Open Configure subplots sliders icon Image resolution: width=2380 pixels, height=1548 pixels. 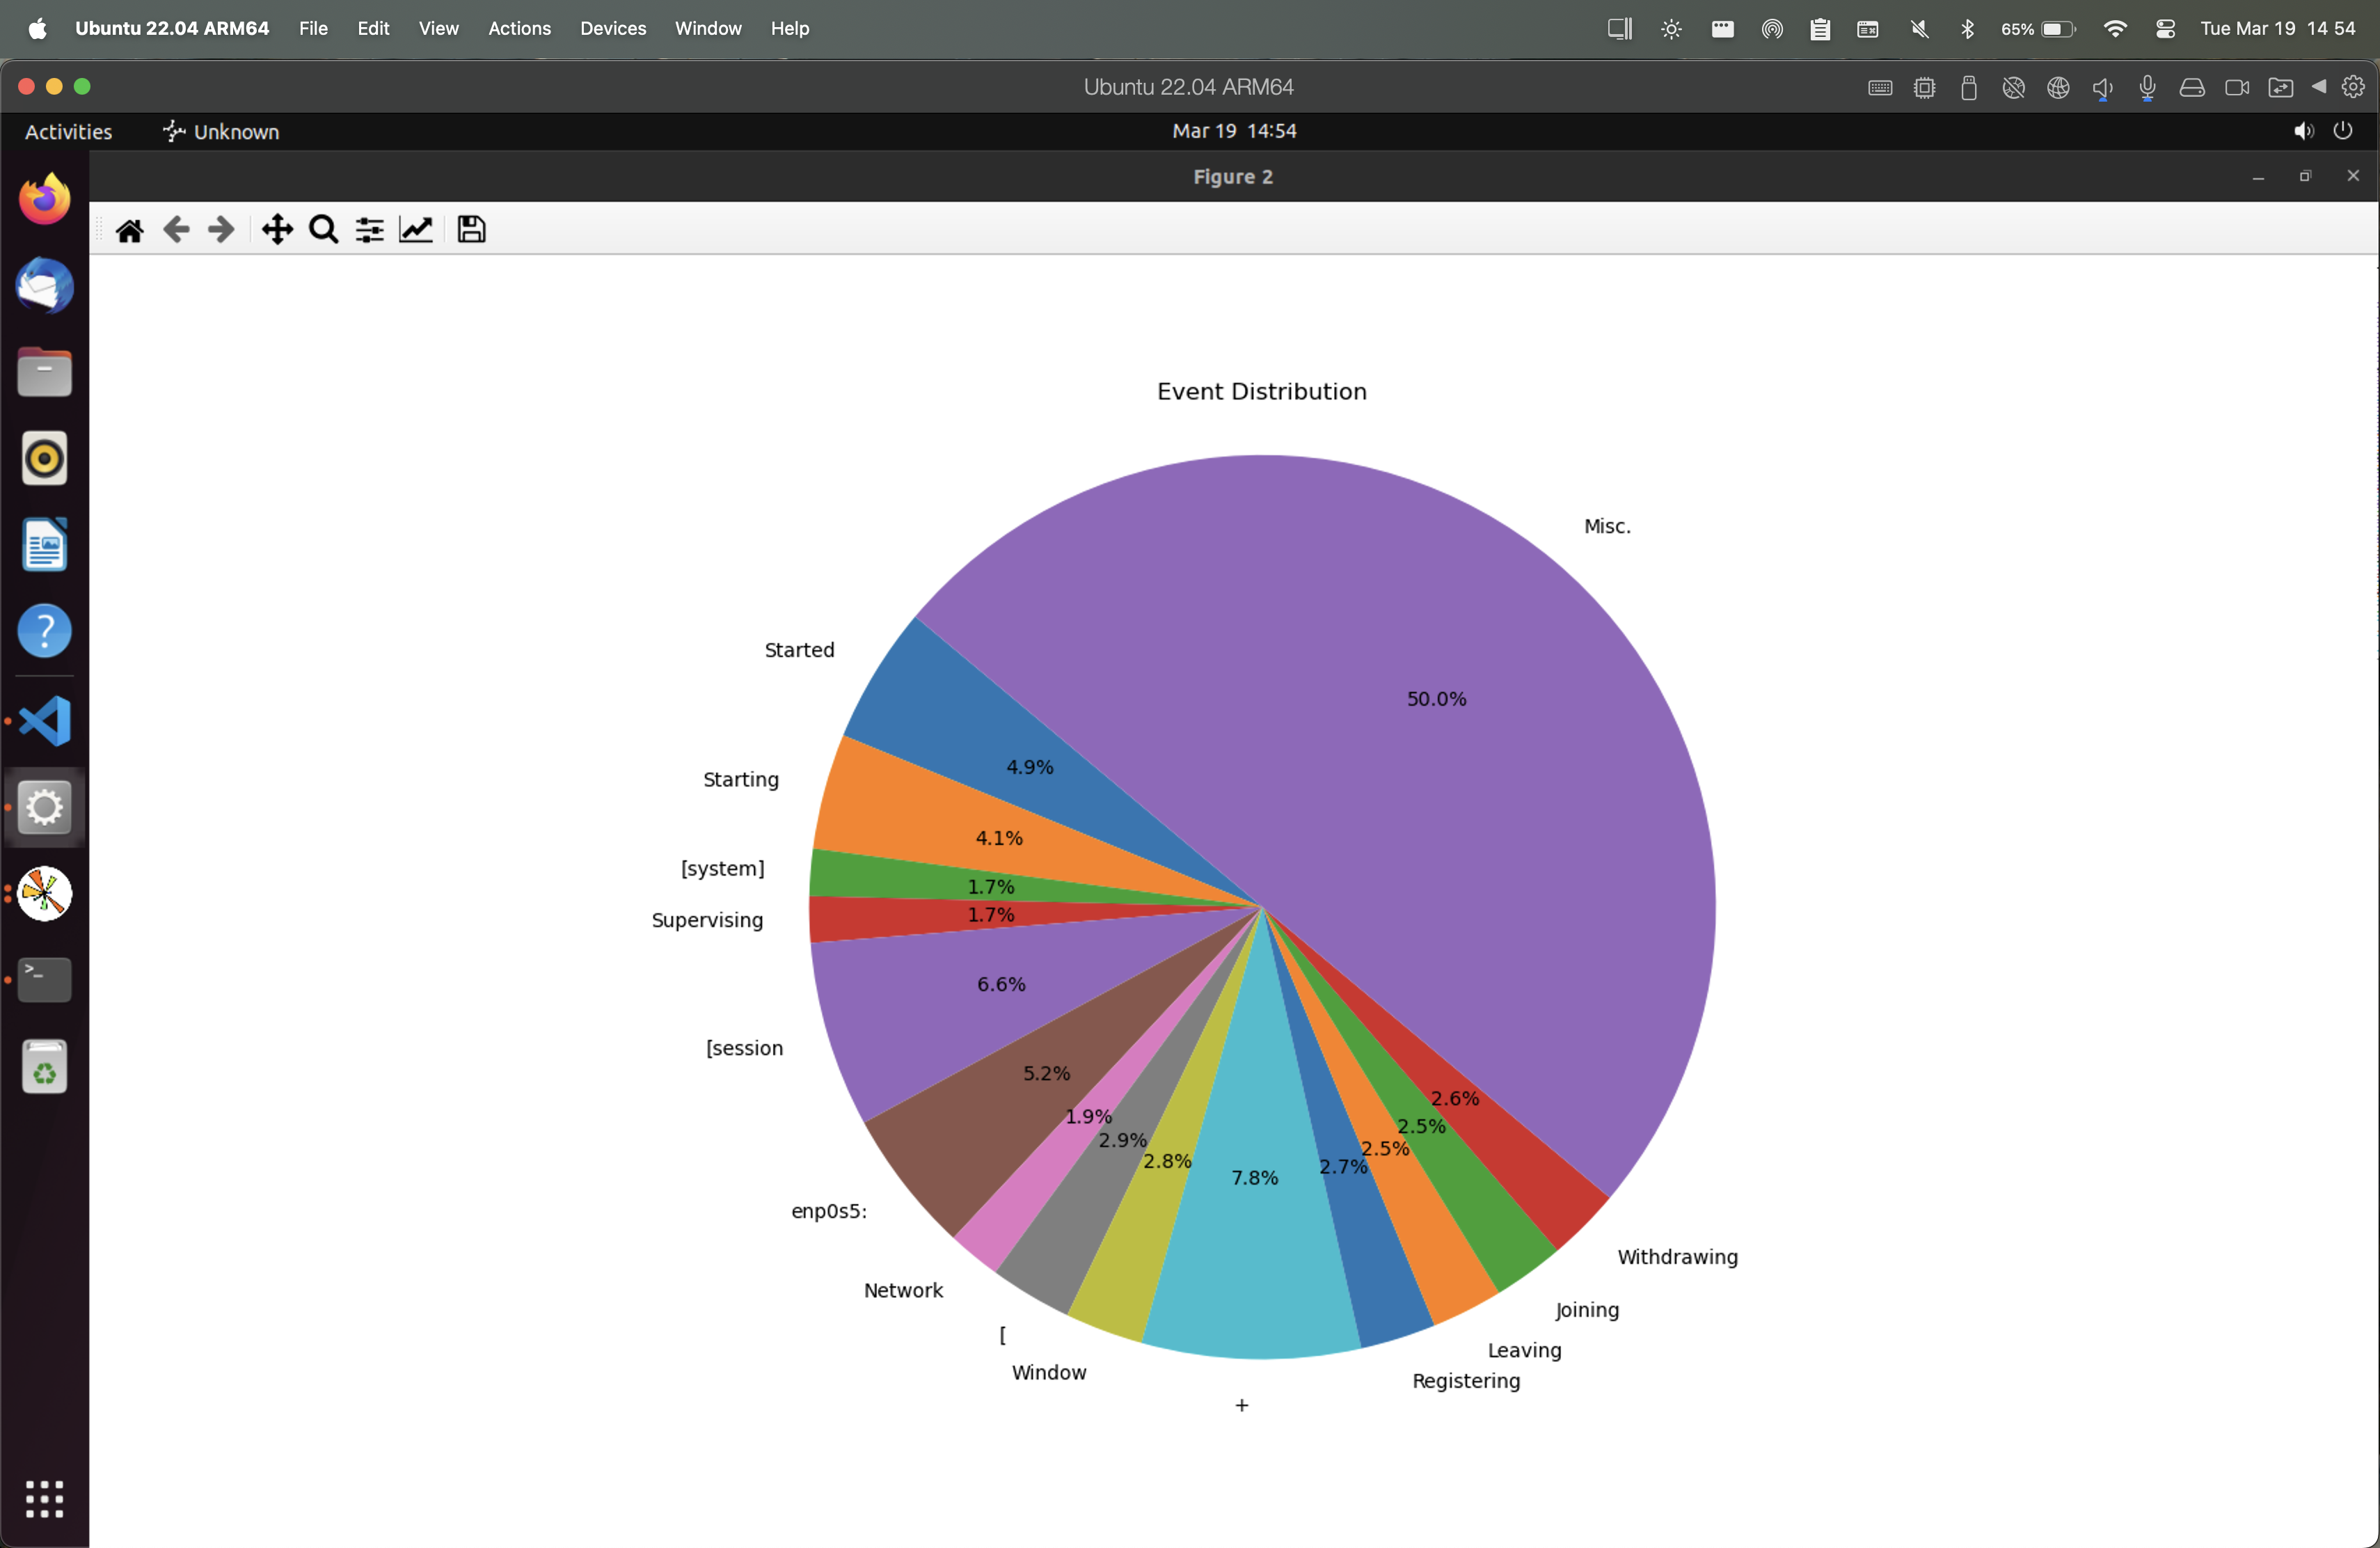pos(369,230)
